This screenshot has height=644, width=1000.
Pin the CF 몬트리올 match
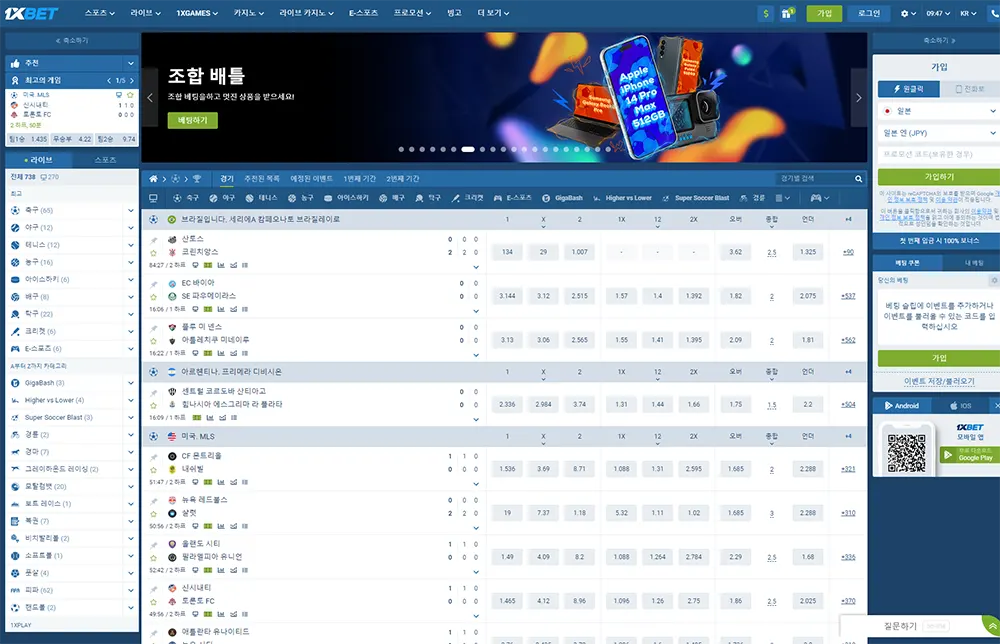pos(153,457)
